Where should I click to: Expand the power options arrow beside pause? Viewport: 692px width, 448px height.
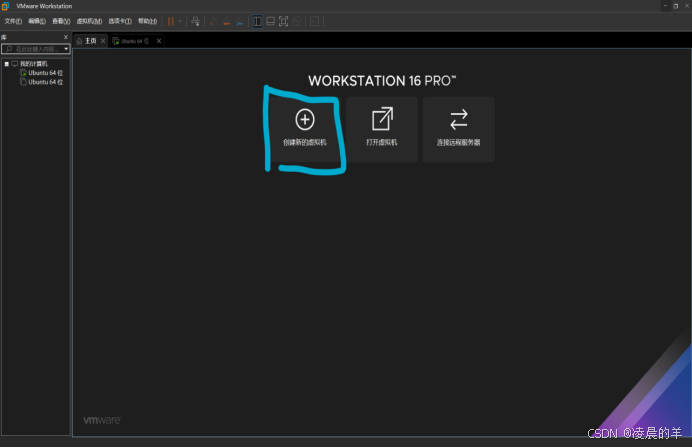(x=180, y=21)
